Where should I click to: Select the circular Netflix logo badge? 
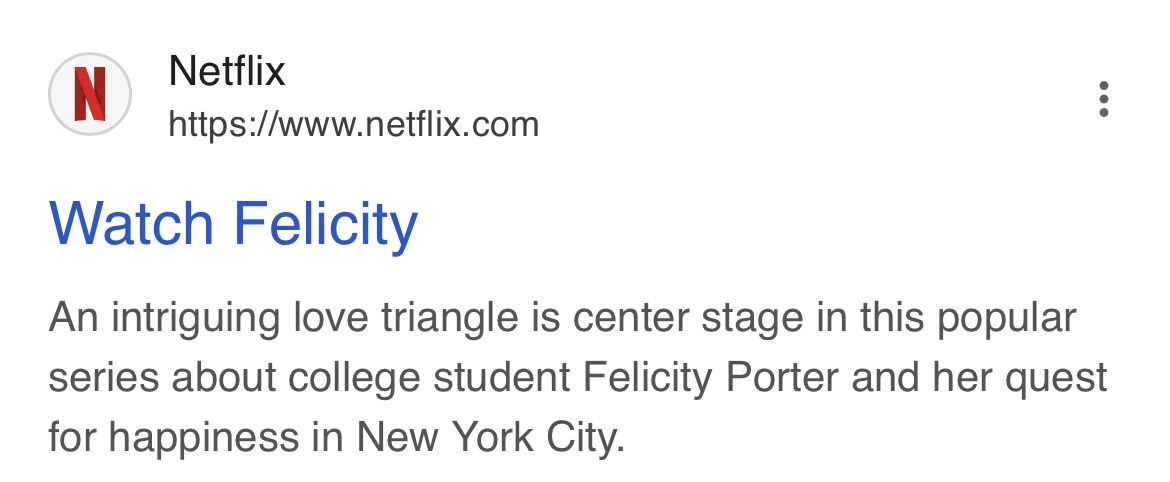(x=90, y=94)
